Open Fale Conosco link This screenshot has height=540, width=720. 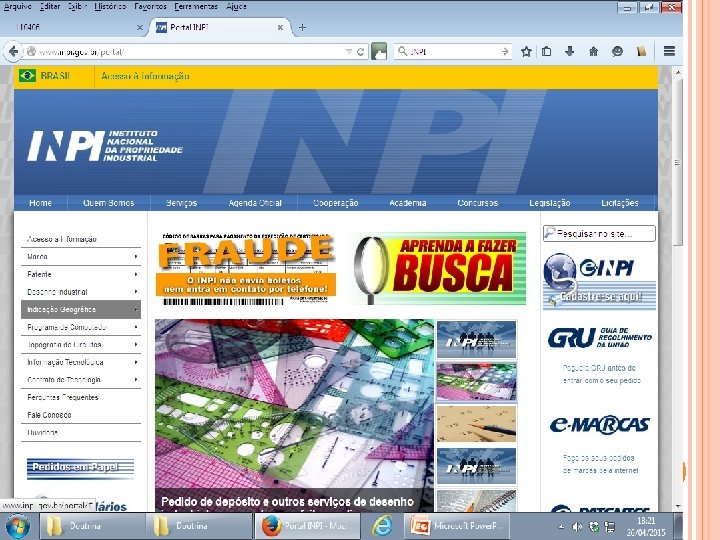coord(49,415)
